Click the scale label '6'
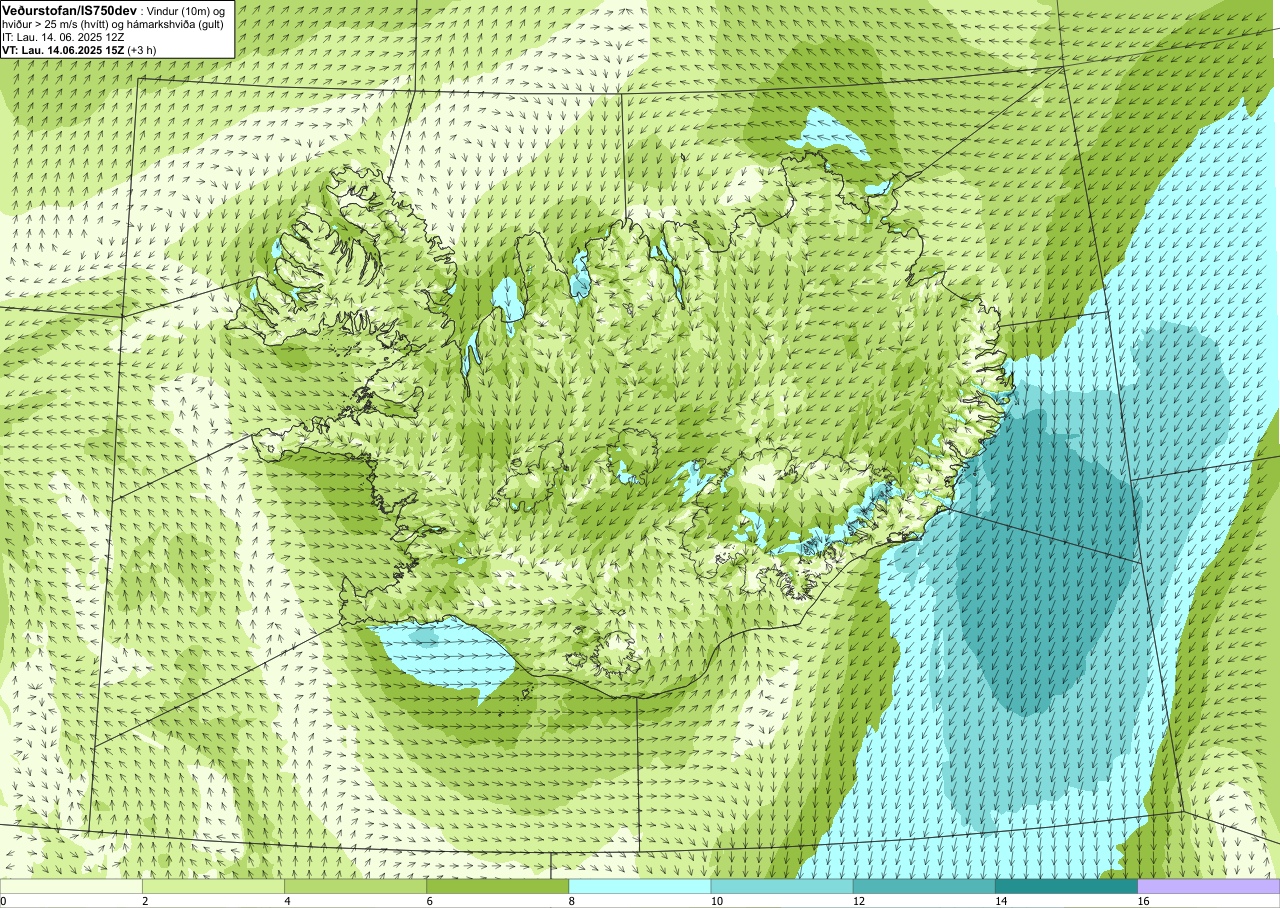 429,901
